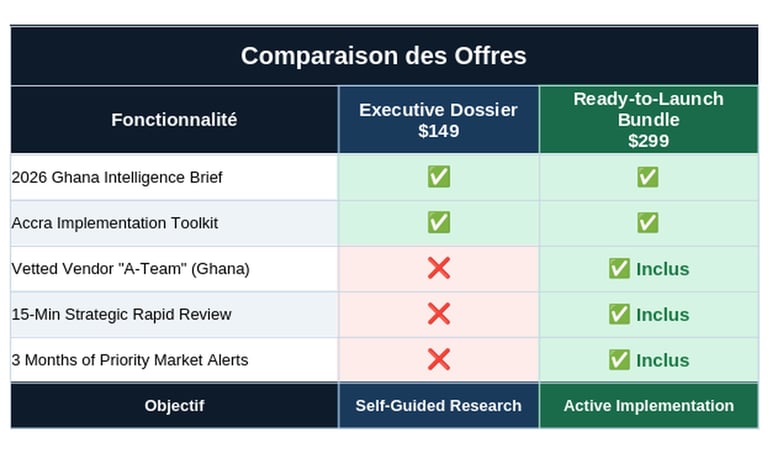Click Inclus checkmark for 15-Min Strategic Rapid Review
This screenshot has width=768, height=453.
[x=619, y=314]
